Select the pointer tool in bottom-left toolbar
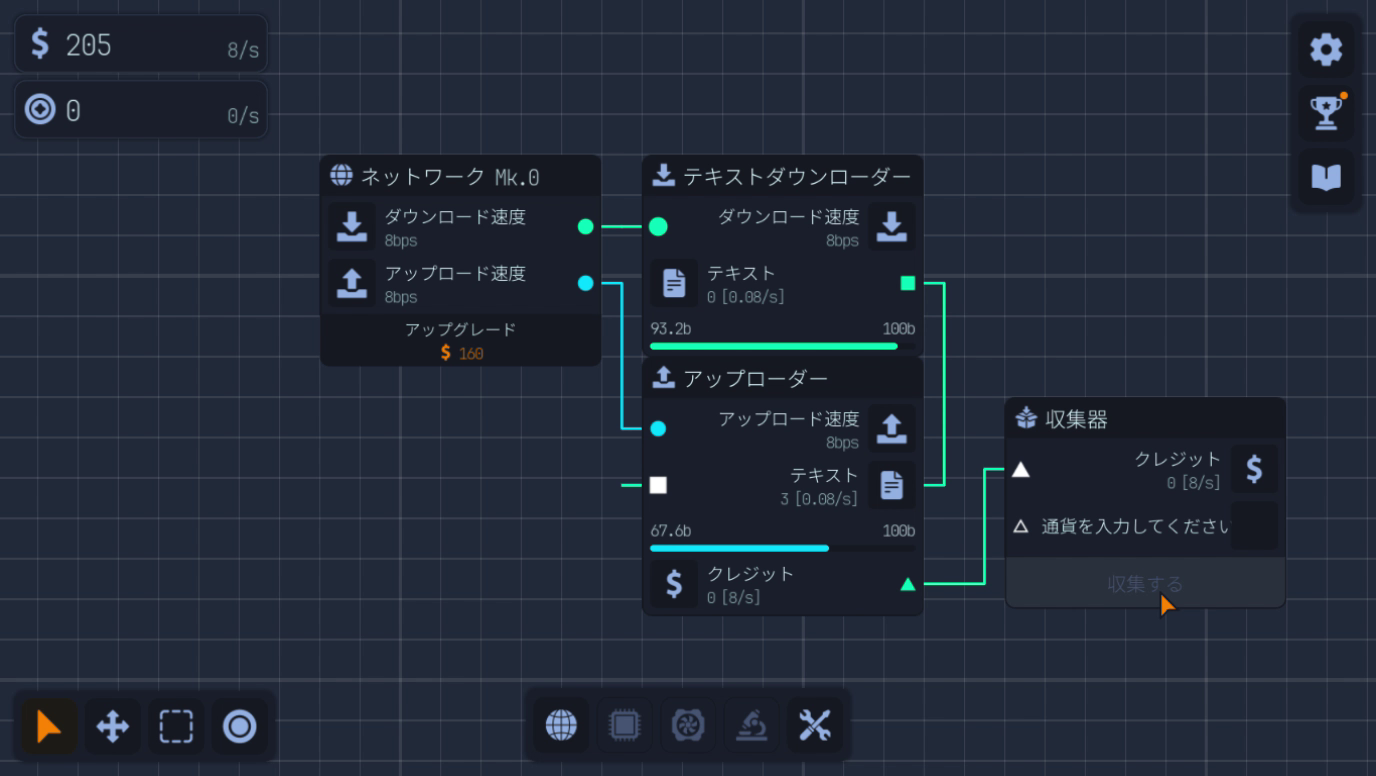 click(x=46, y=727)
